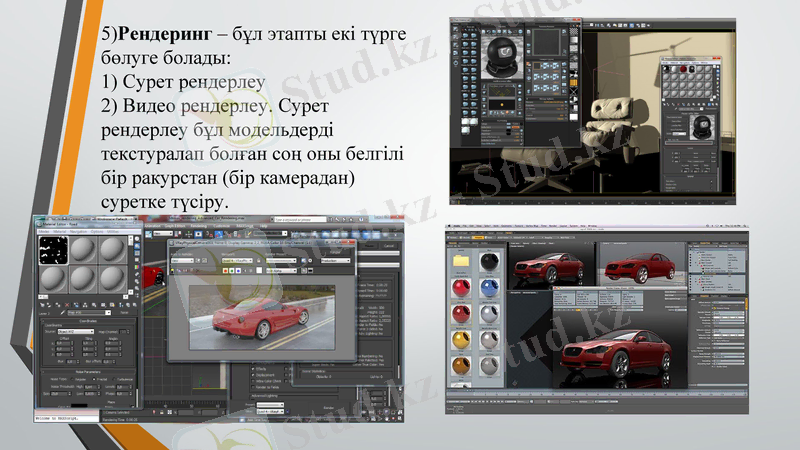
Task: Open the Modes menu in Material Editor
Action: (44, 231)
